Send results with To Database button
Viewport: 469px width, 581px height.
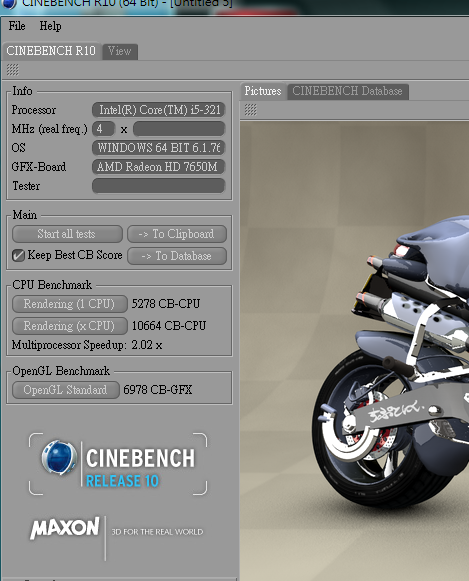pos(177,256)
